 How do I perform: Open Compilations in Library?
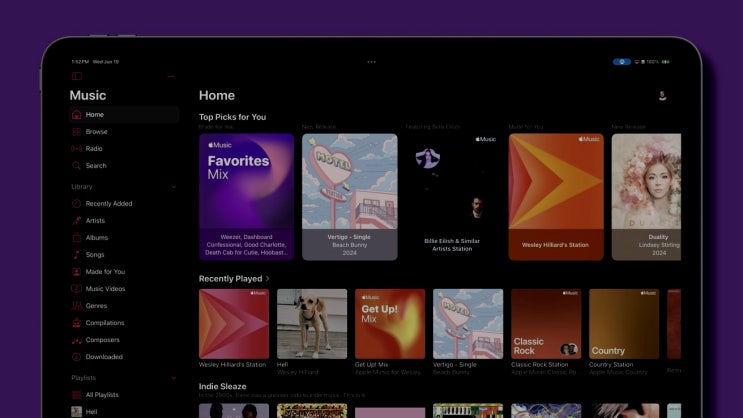[x=105, y=323]
